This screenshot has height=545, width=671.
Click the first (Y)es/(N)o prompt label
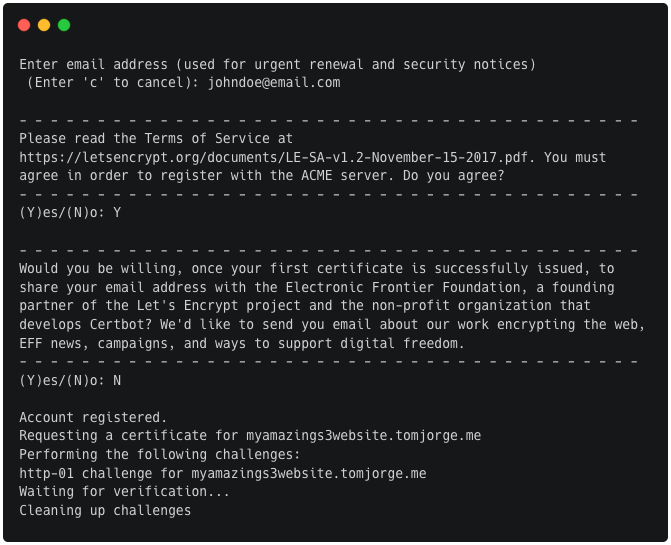tap(62, 213)
